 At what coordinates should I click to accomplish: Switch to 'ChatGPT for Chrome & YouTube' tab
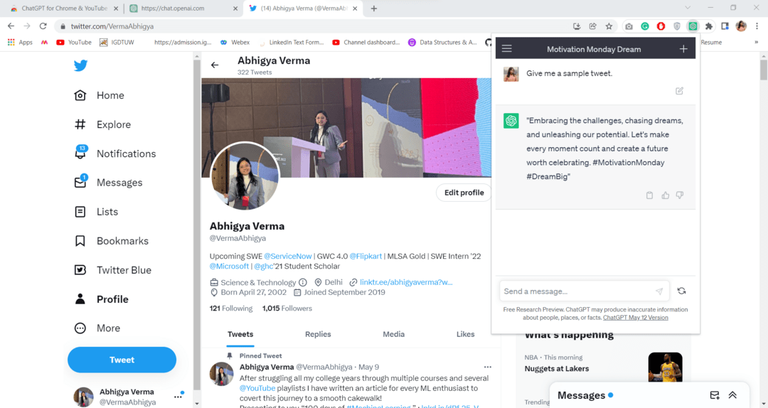click(x=64, y=8)
